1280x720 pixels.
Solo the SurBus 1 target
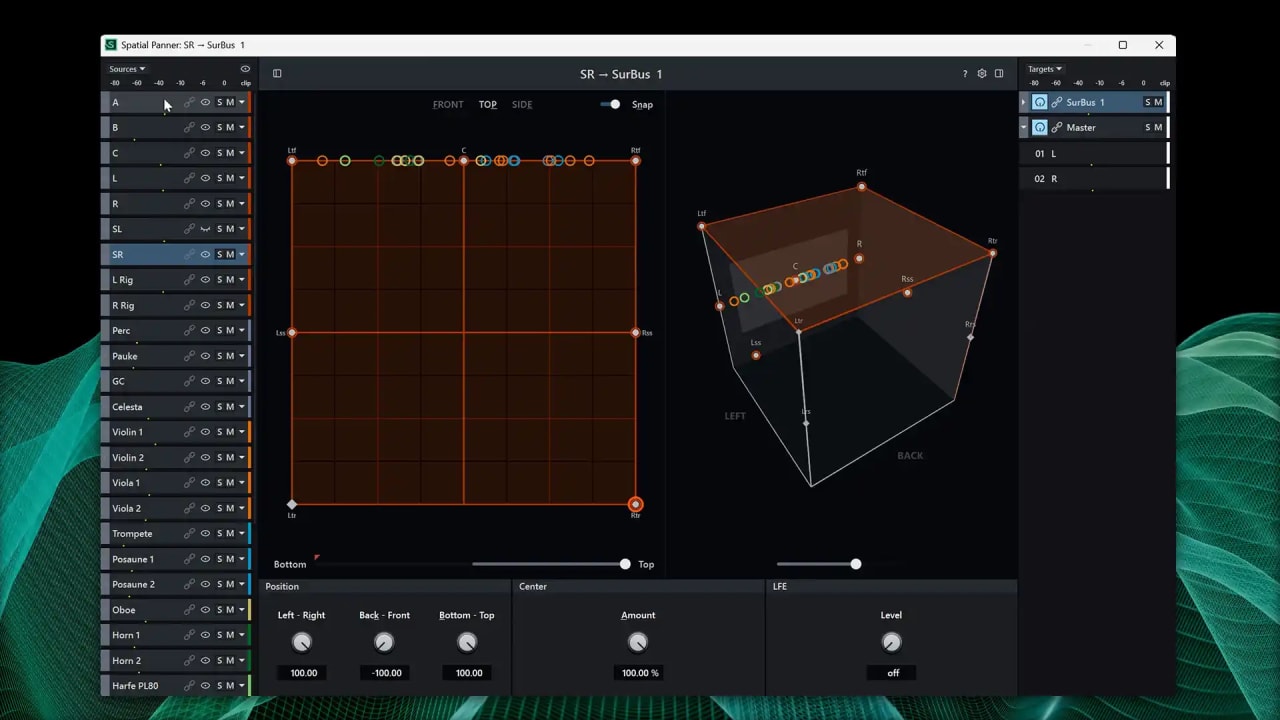pyautogui.click(x=1148, y=102)
